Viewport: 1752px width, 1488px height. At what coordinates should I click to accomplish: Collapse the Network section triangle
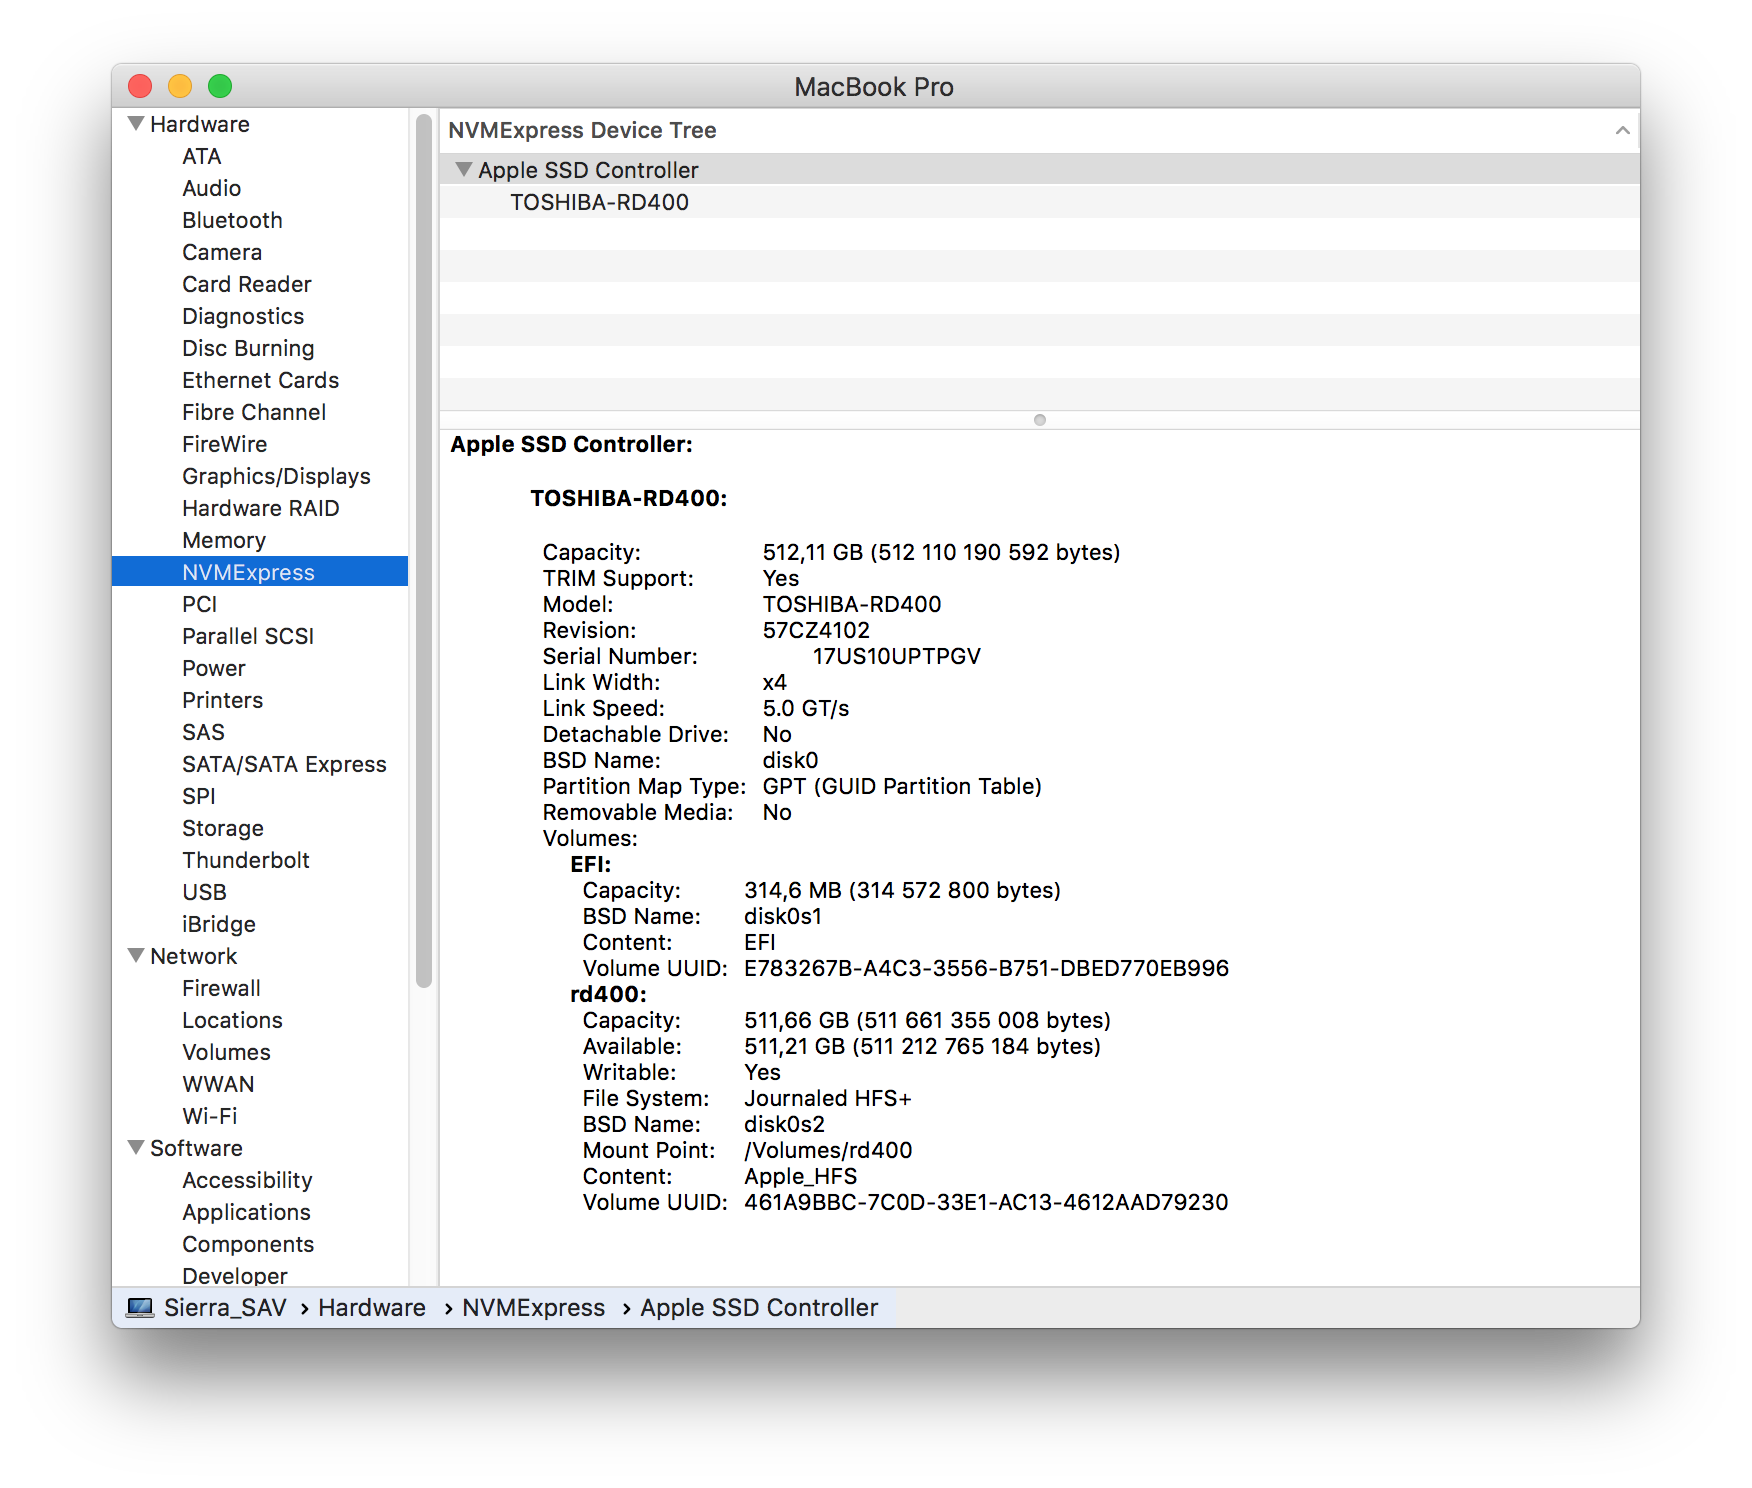(136, 956)
